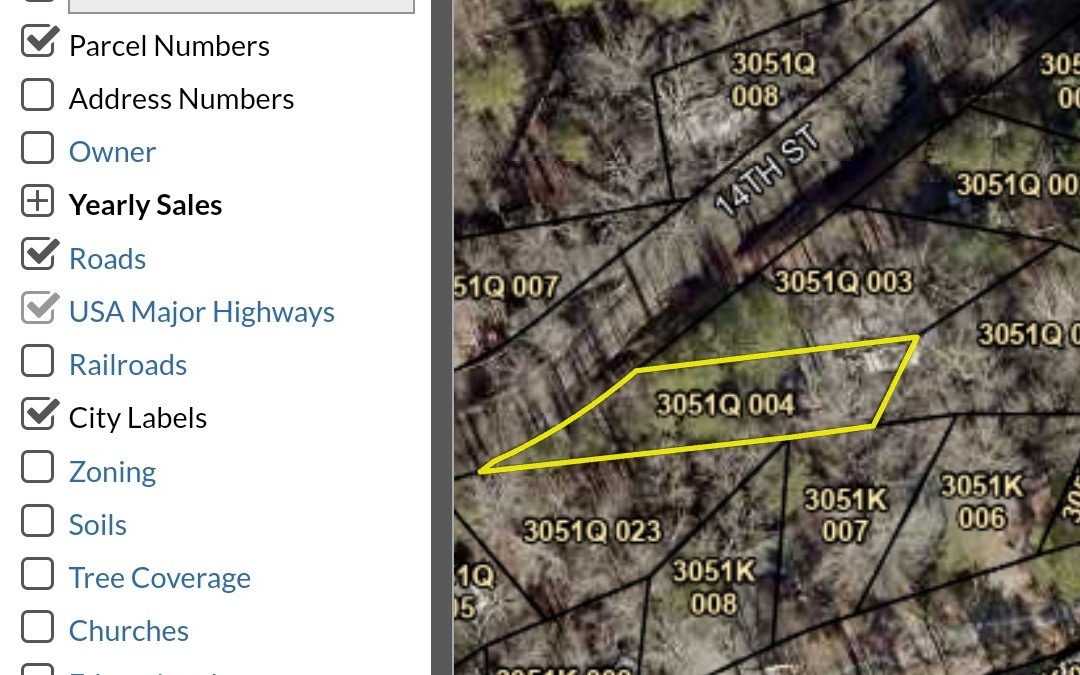Uncheck the Parcel Numbers checkbox

click(38, 43)
